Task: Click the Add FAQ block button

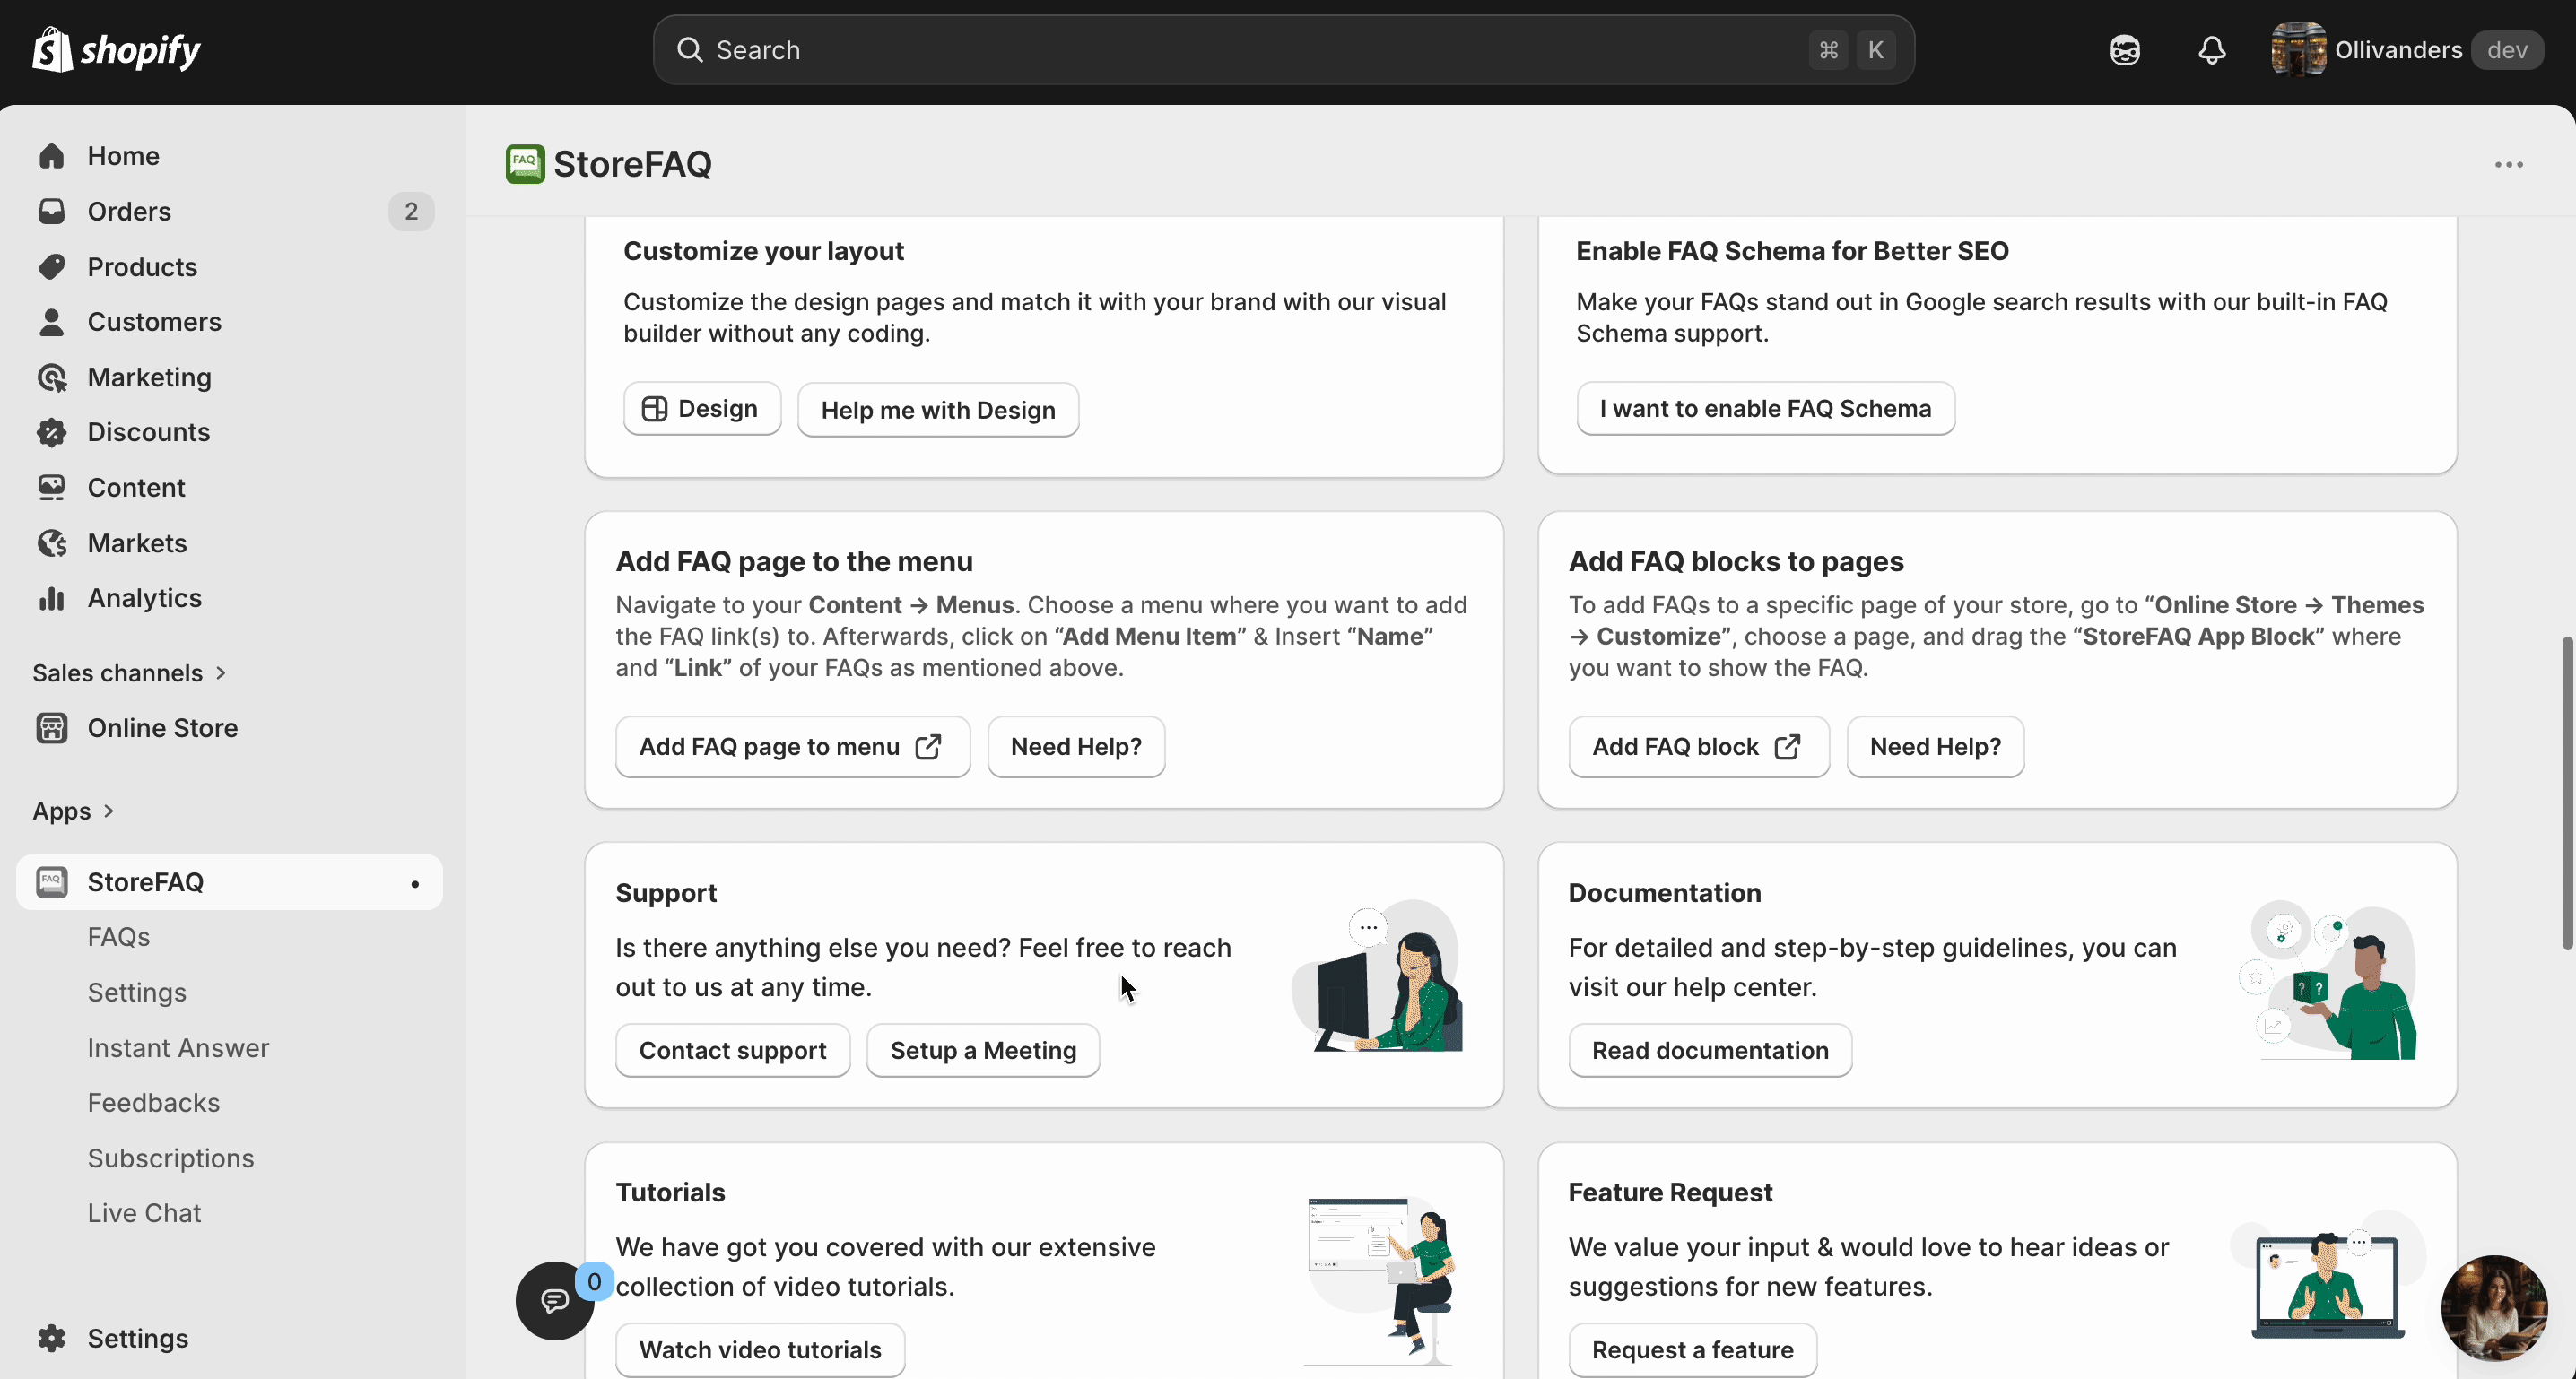Action: coord(1698,746)
